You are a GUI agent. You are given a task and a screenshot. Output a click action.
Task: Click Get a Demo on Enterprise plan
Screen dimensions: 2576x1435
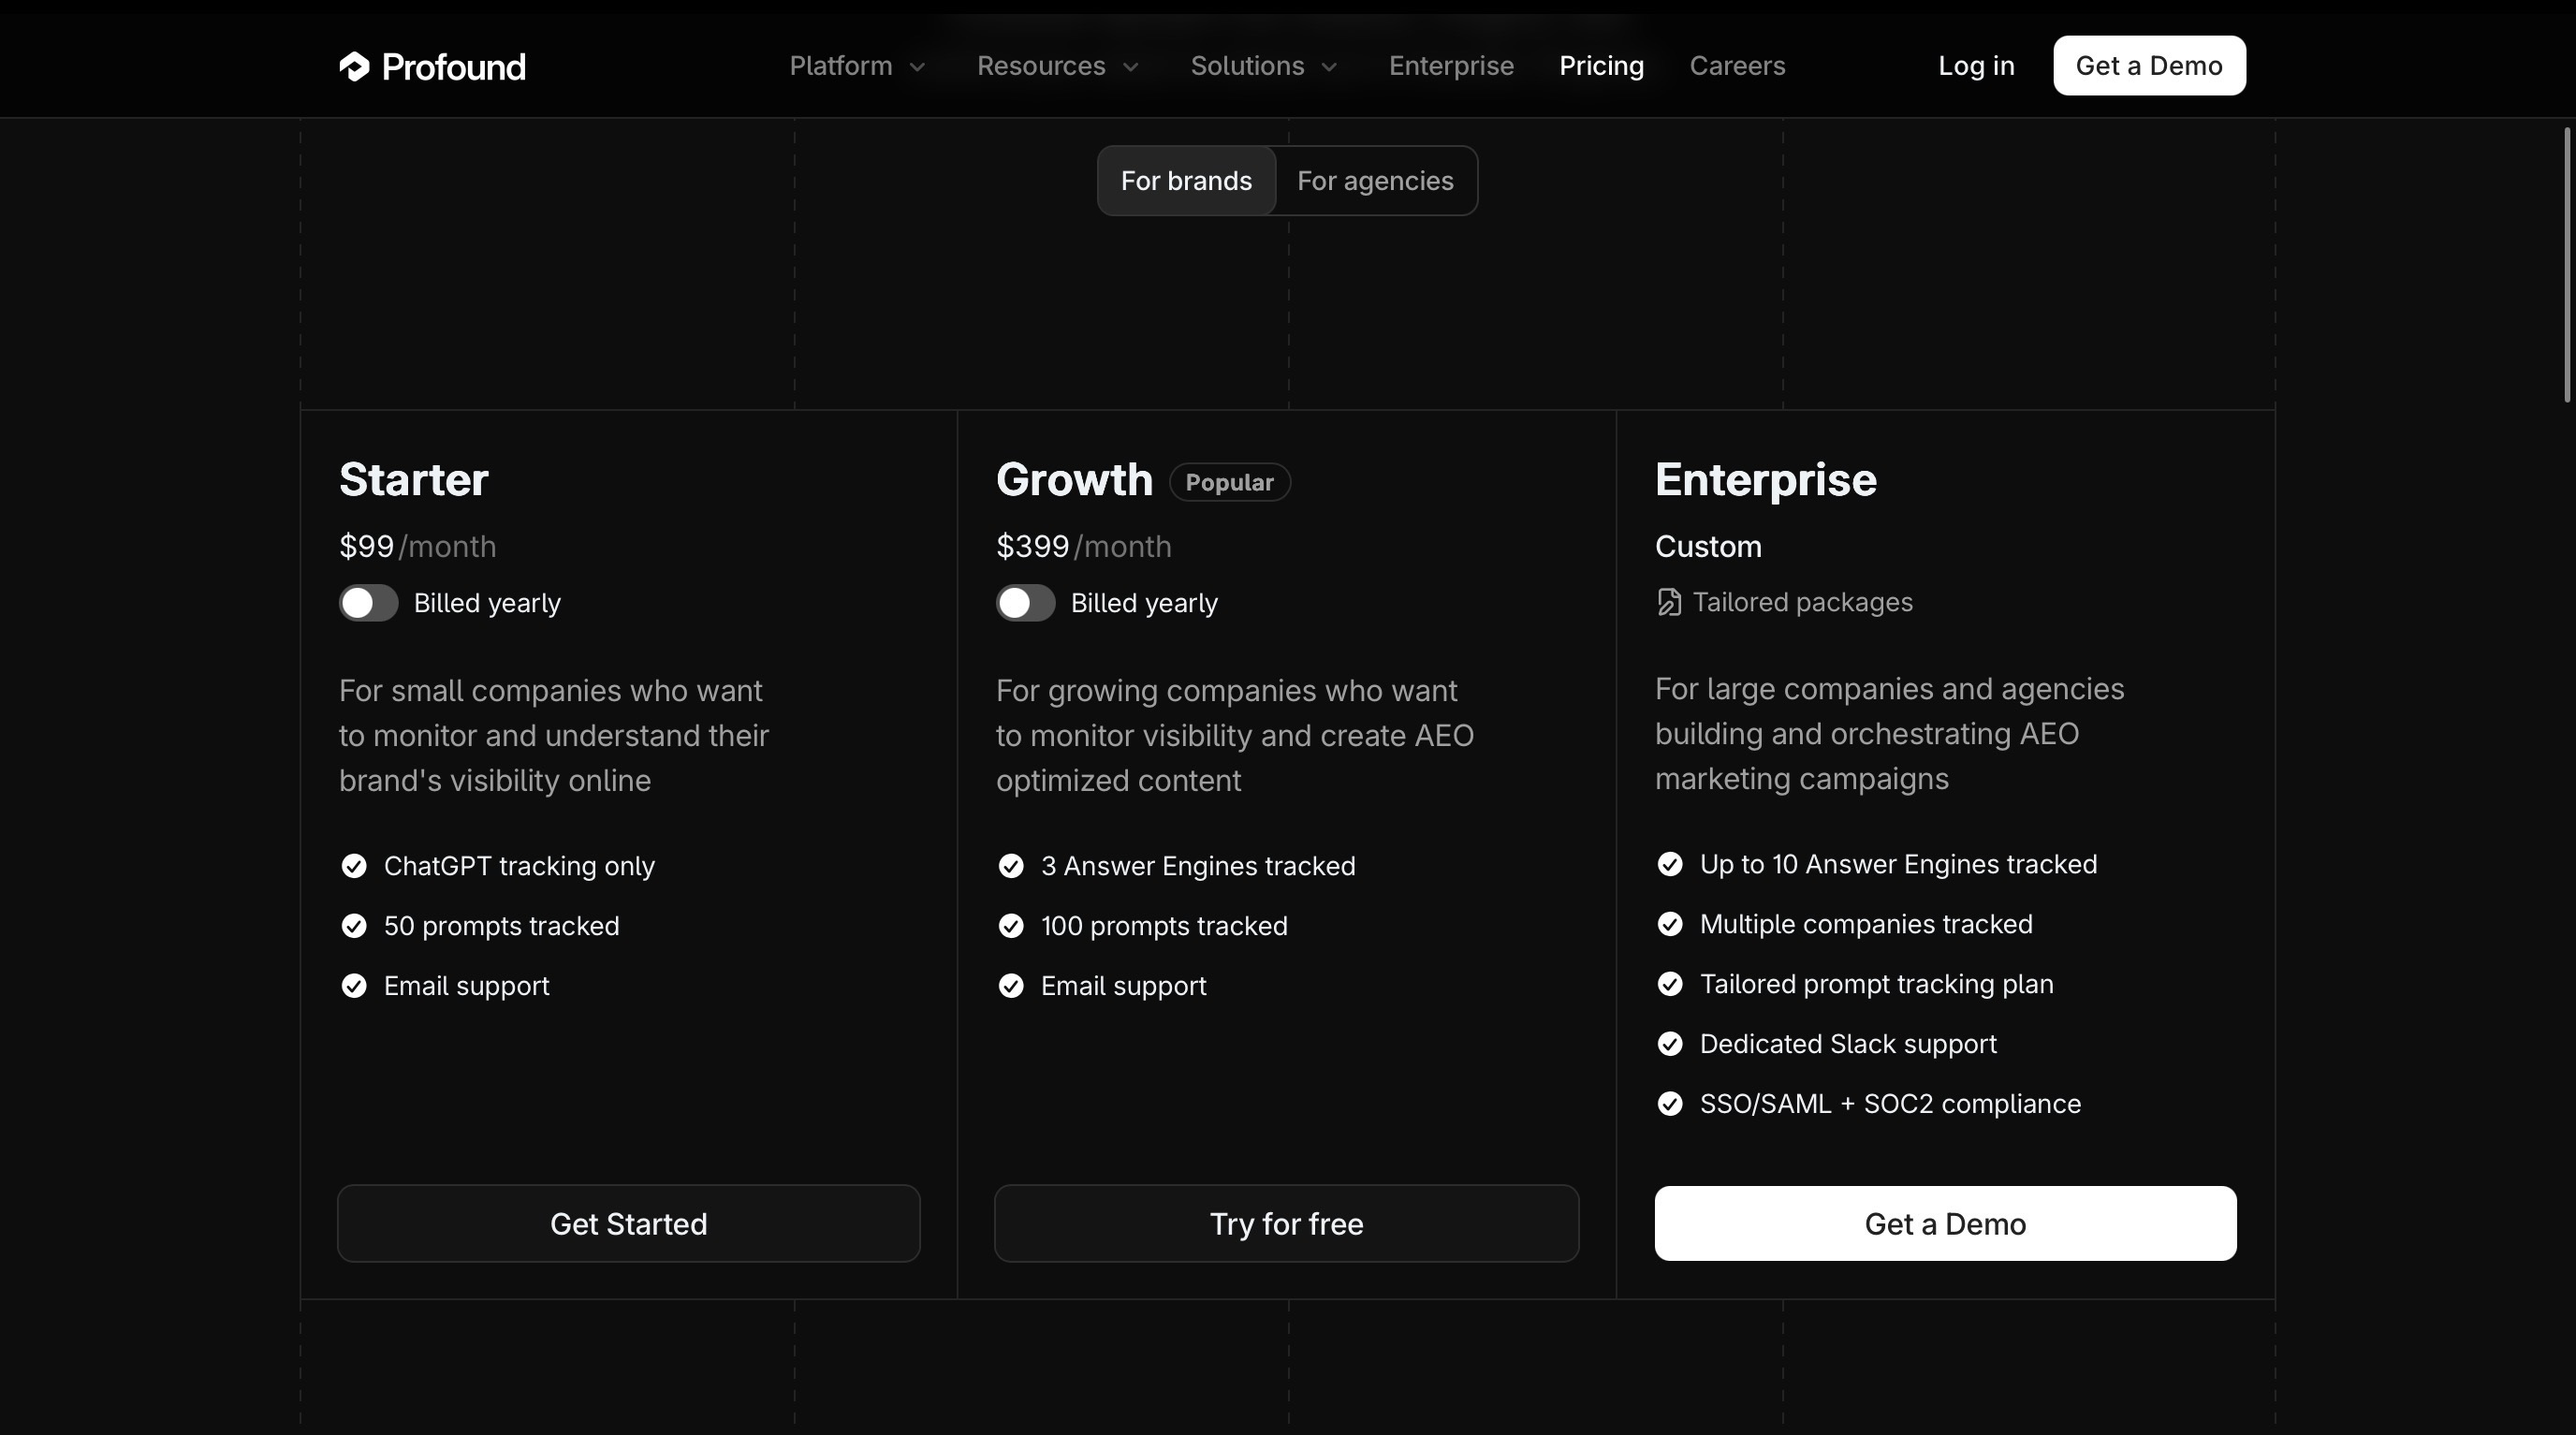(1945, 1223)
